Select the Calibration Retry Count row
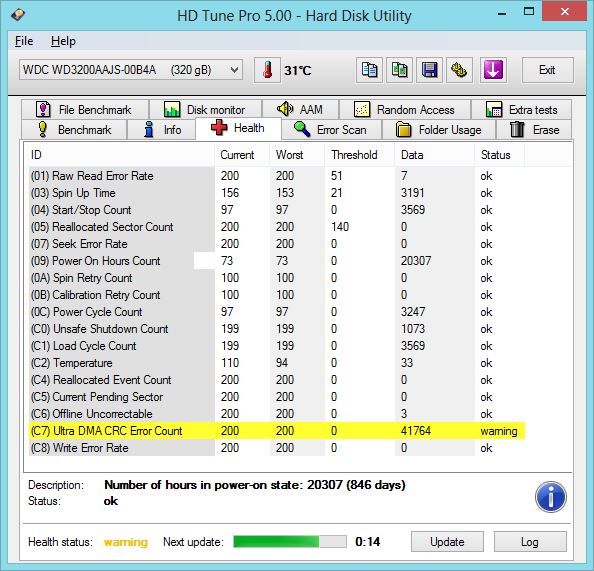 pos(277,295)
